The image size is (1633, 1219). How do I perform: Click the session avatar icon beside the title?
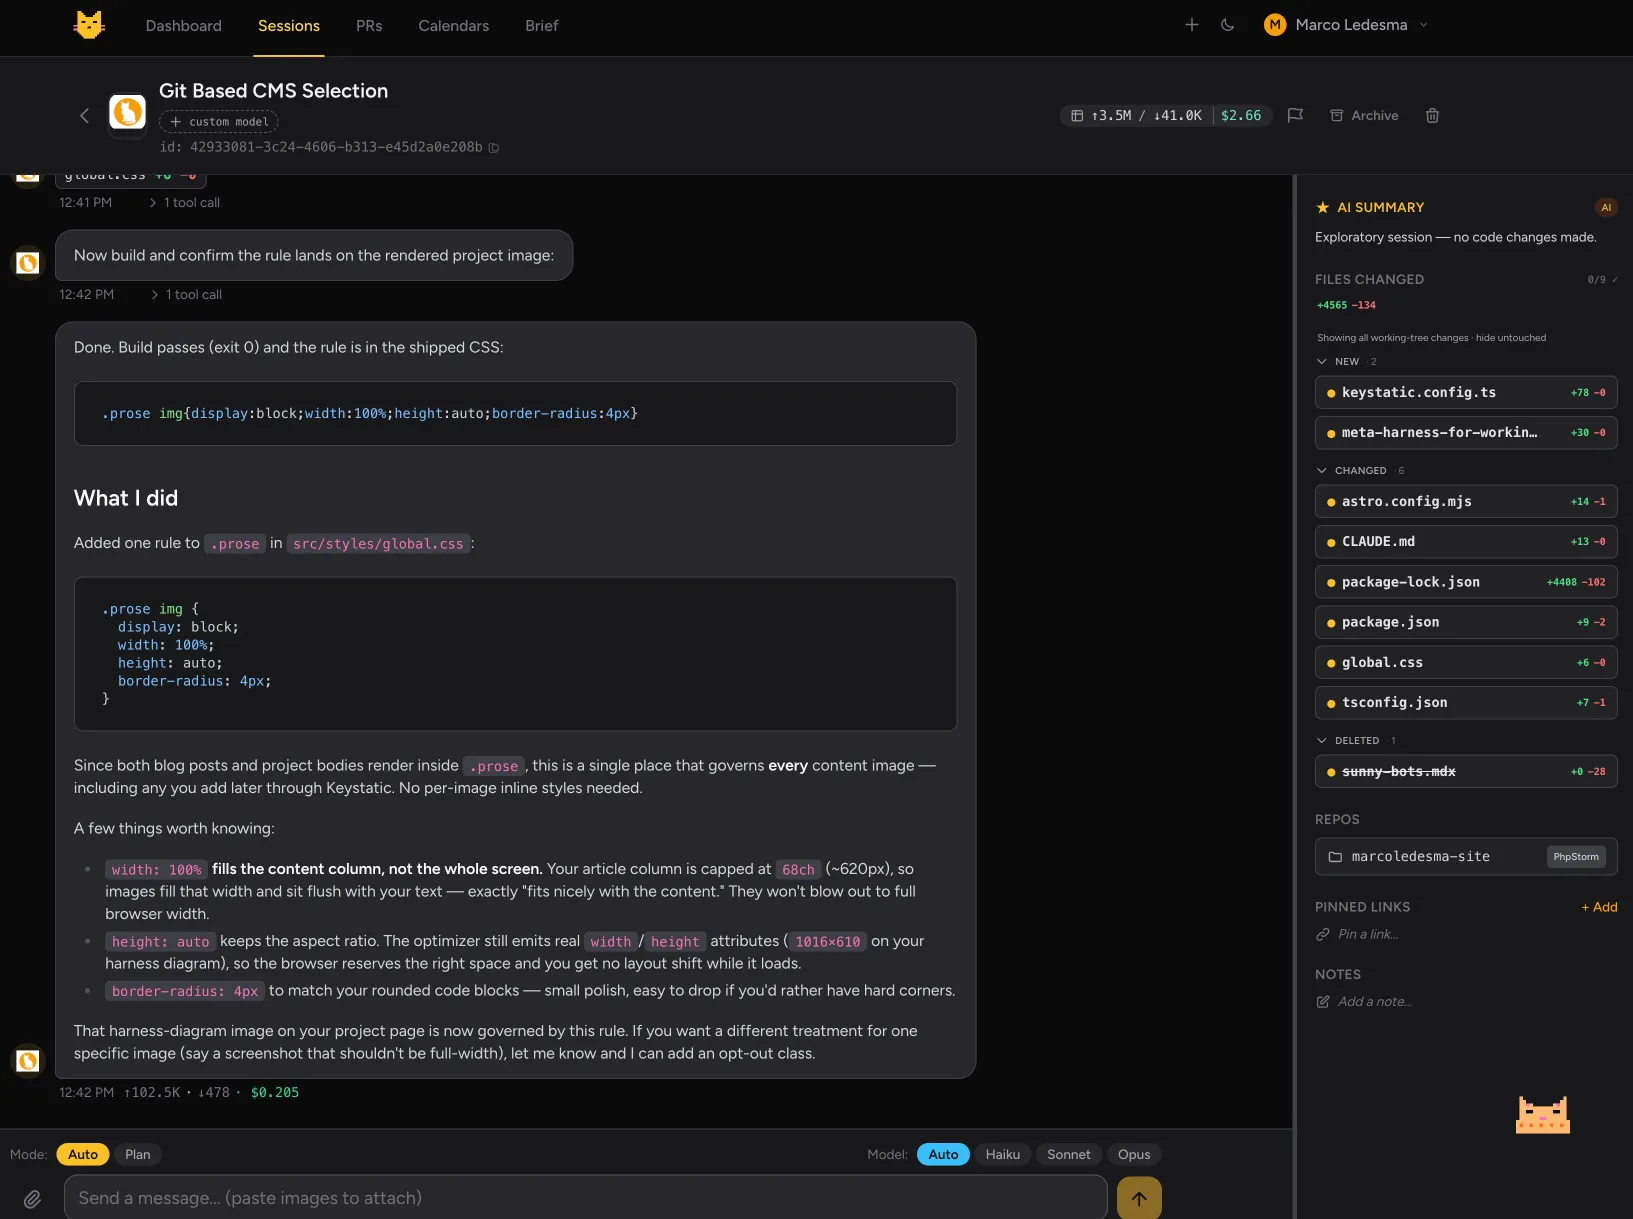(x=127, y=112)
